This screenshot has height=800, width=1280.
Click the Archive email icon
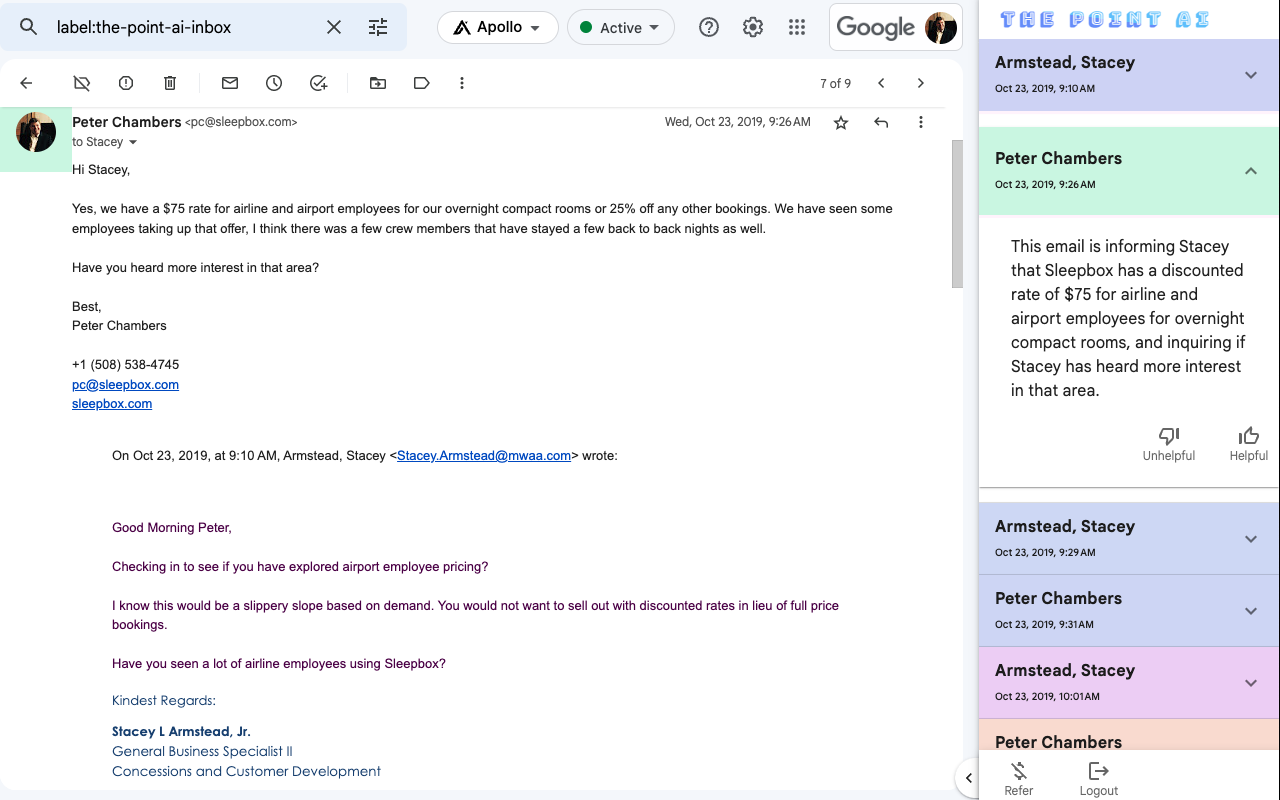point(82,83)
